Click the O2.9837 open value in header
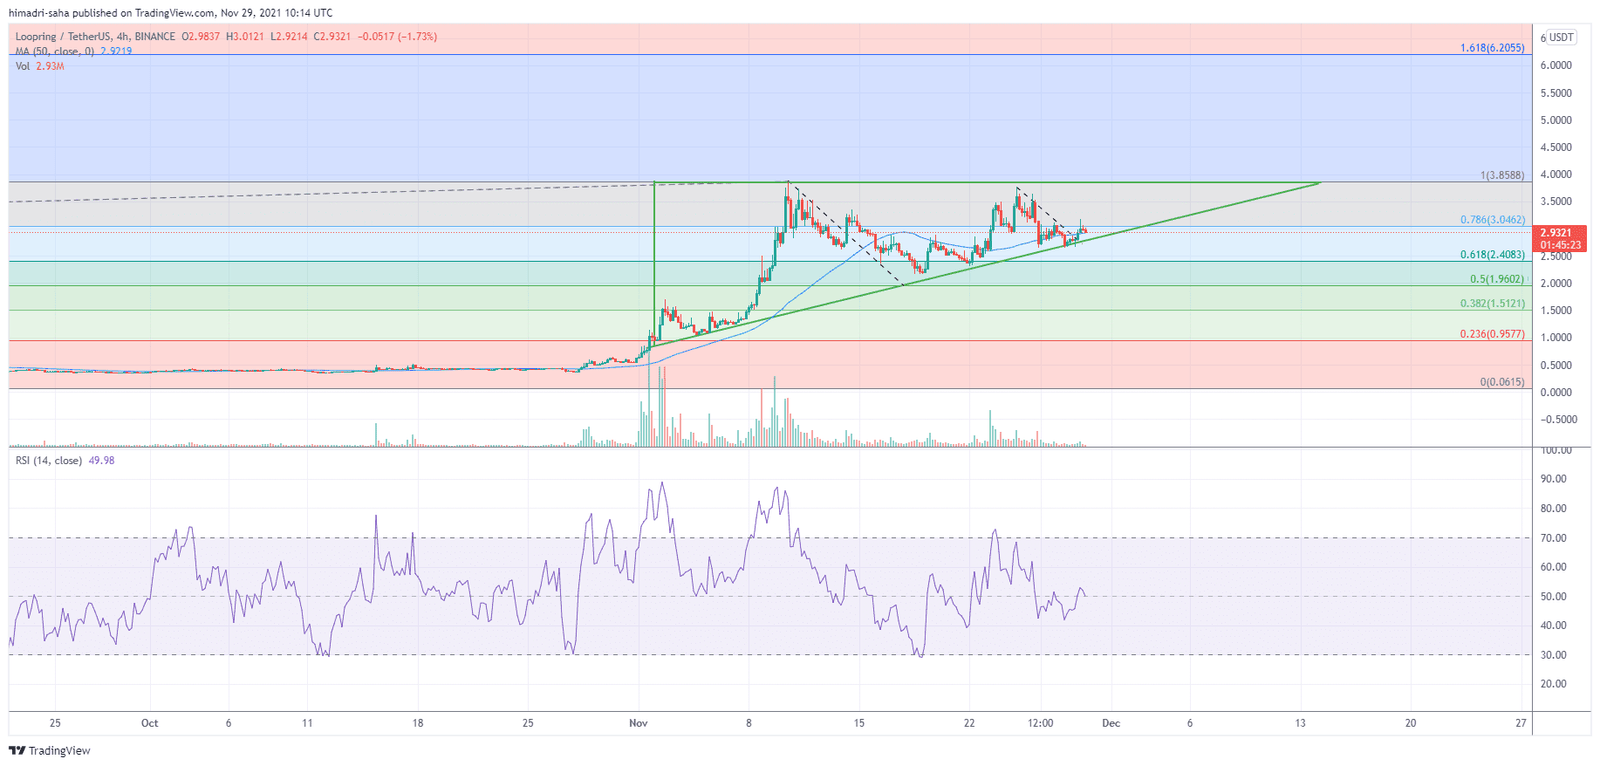Screen dimensions: 1600x766 201,37
